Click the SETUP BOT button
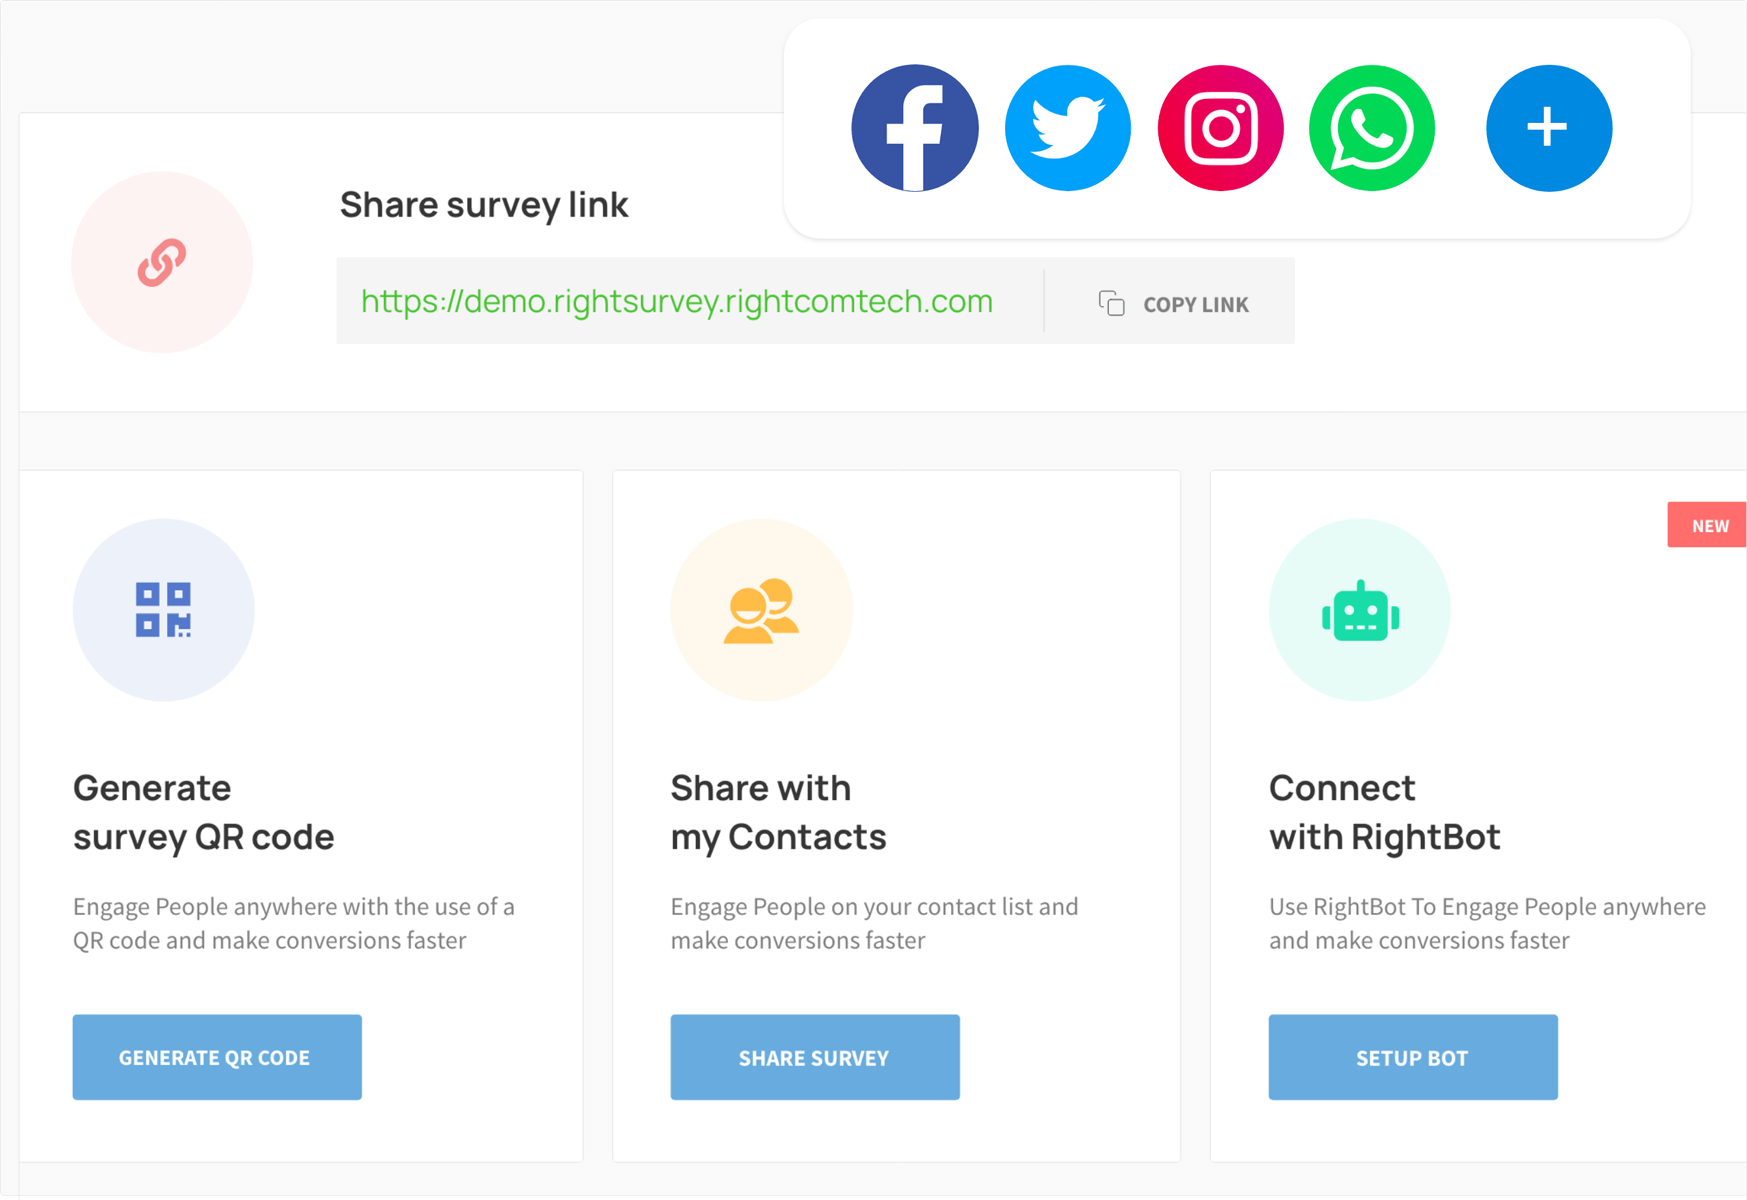This screenshot has height=1200, width=1747. coord(1413,1057)
